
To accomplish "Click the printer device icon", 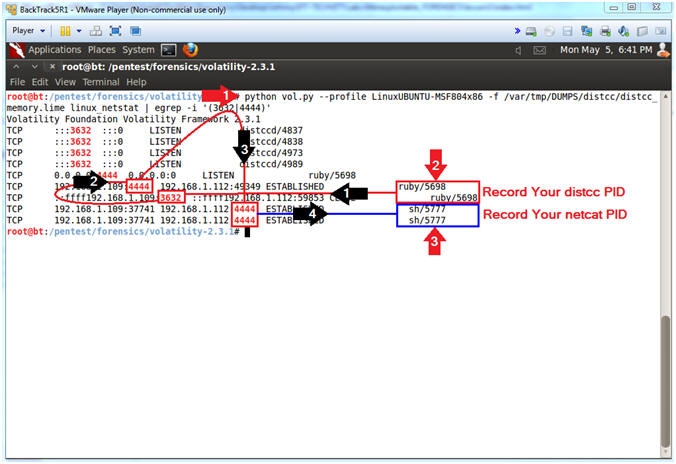I will click(x=605, y=31).
